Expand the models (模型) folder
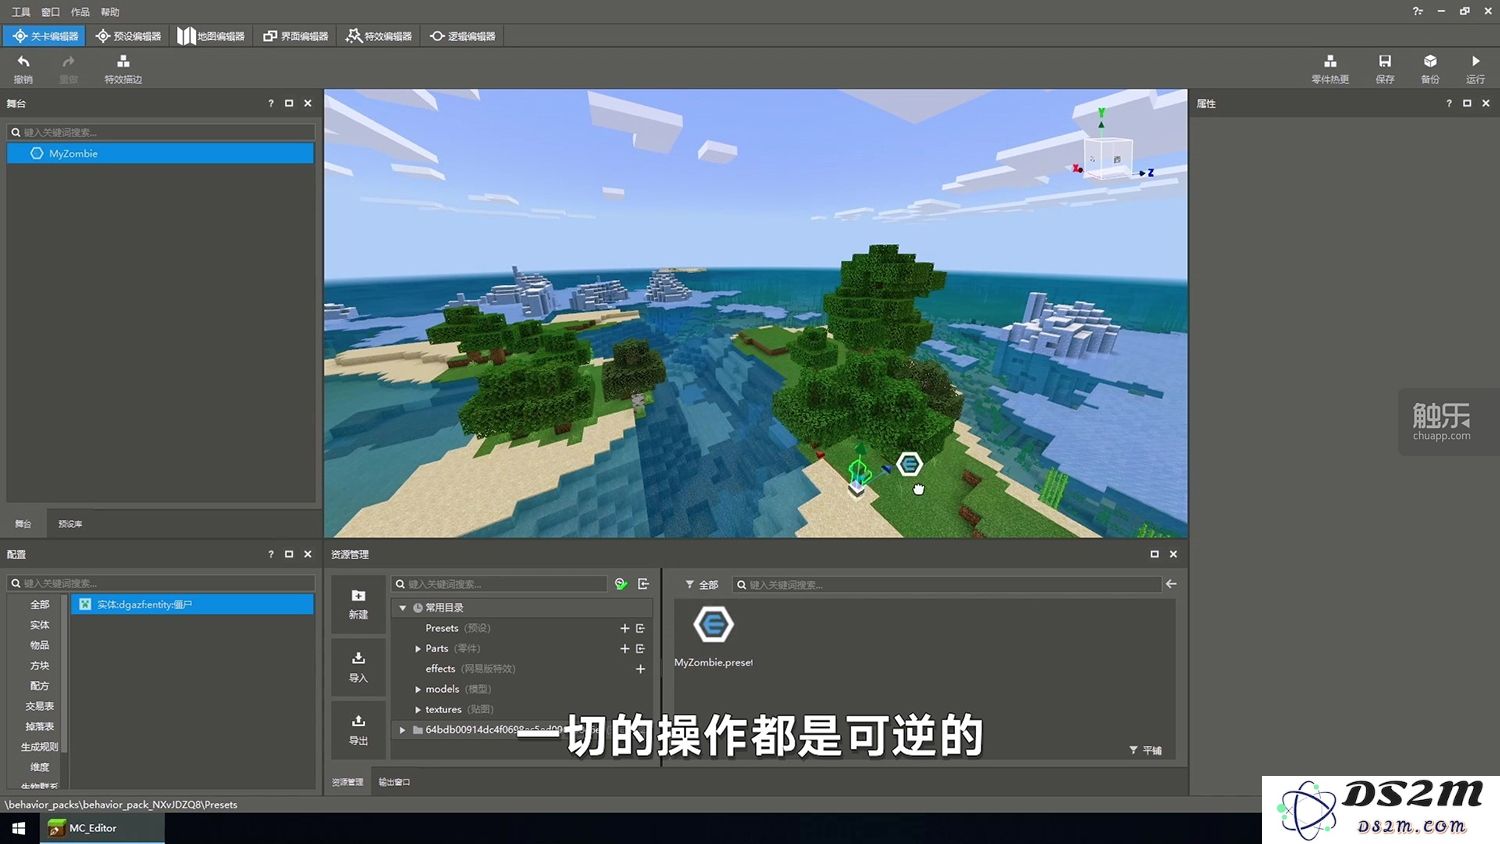The height and width of the screenshot is (844, 1500). pyautogui.click(x=418, y=689)
